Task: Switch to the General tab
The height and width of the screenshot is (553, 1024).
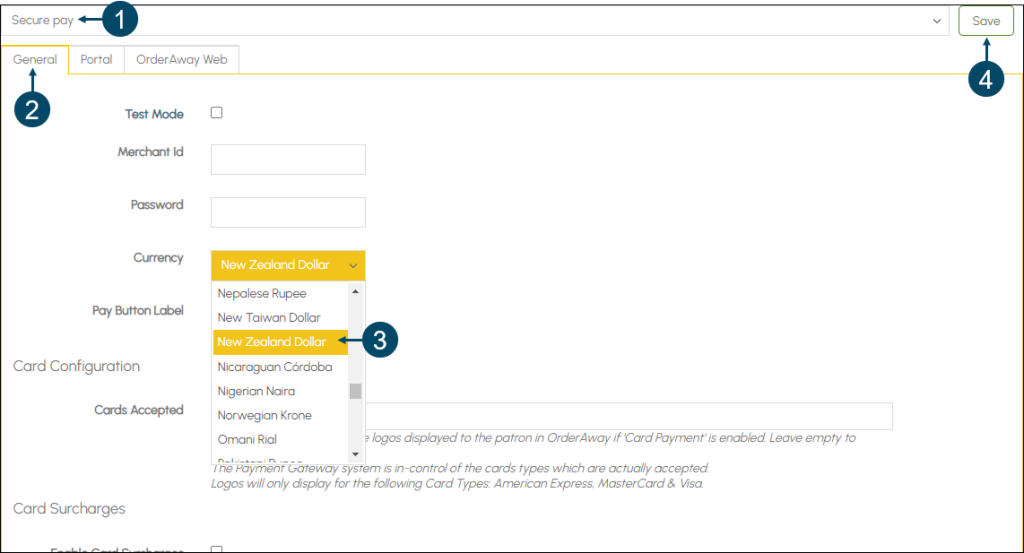Action: tap(35, 60)
